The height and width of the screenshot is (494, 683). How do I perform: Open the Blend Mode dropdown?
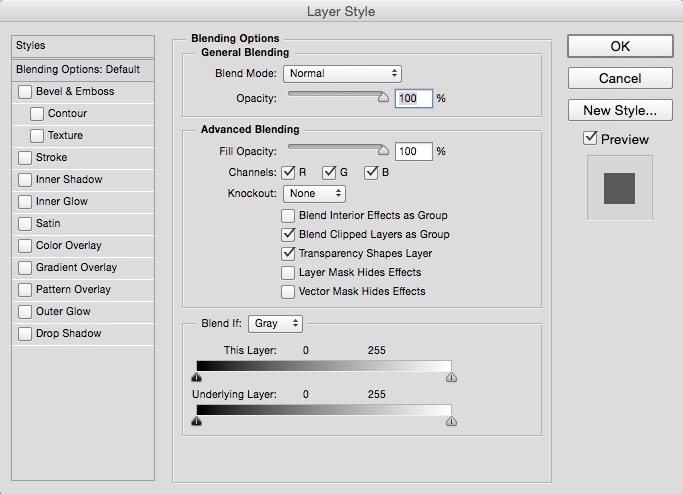coord(342,74)
